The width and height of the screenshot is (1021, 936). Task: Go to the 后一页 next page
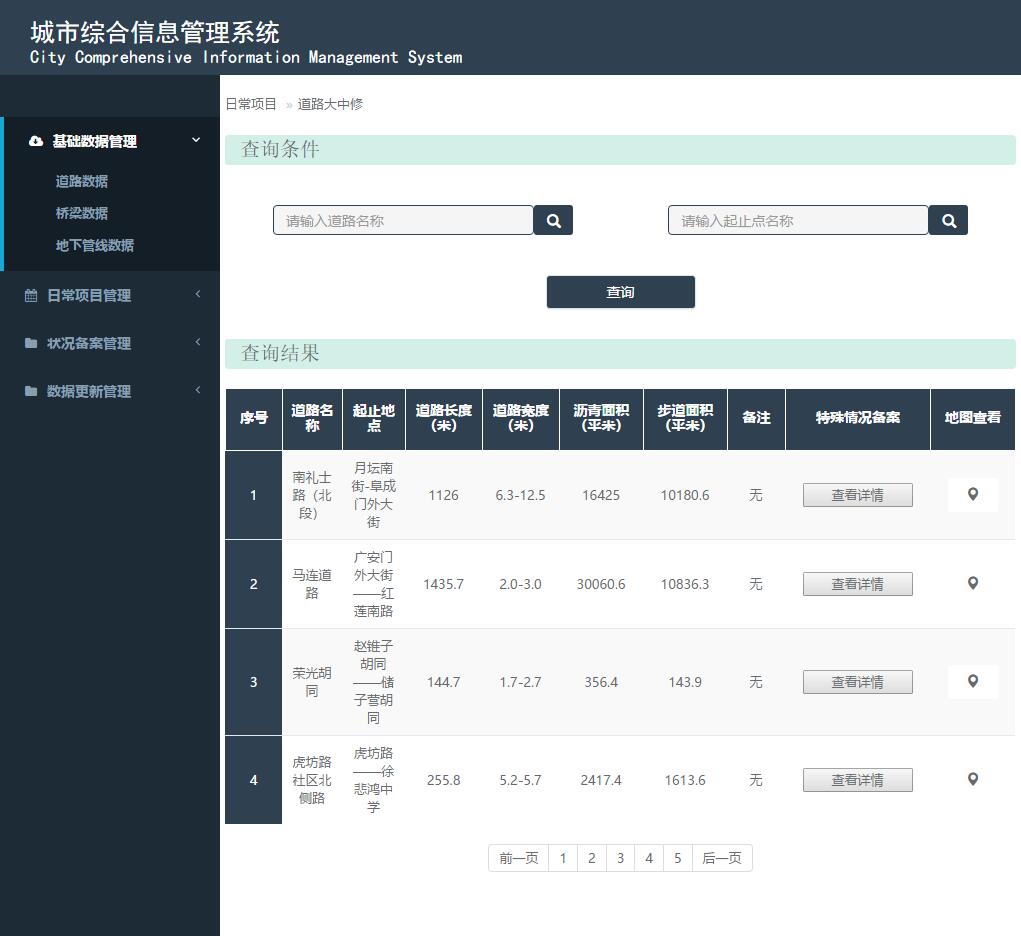click(721, 857)
